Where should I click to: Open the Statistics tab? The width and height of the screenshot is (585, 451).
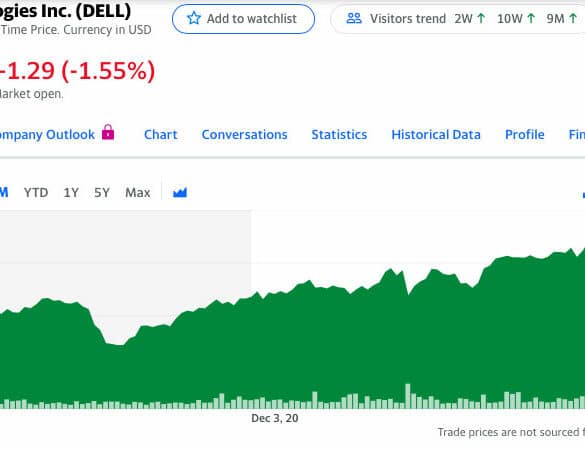tap(339, 134)
